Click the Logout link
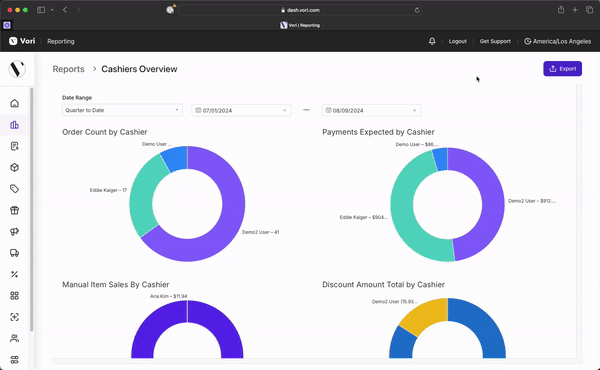Image resolution: width=600 pixels, height=370 pixels. pyautogui.click(x=458, y=41)
